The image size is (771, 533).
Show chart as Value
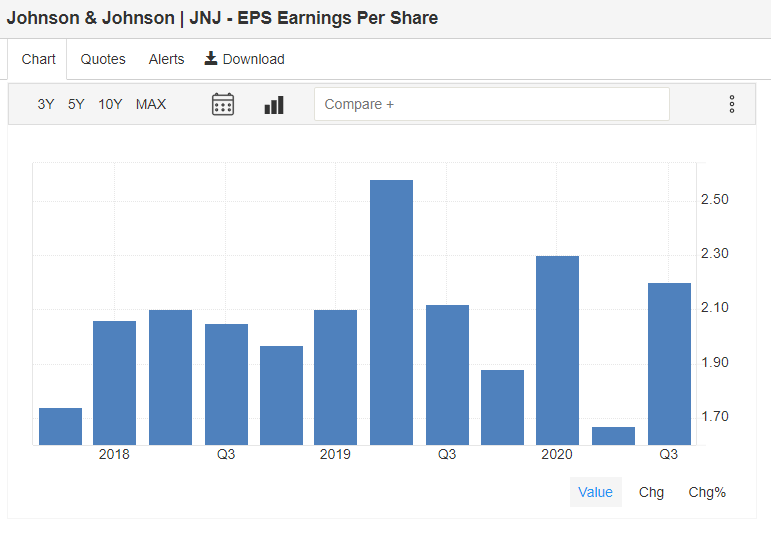click(x=595, y=492)
